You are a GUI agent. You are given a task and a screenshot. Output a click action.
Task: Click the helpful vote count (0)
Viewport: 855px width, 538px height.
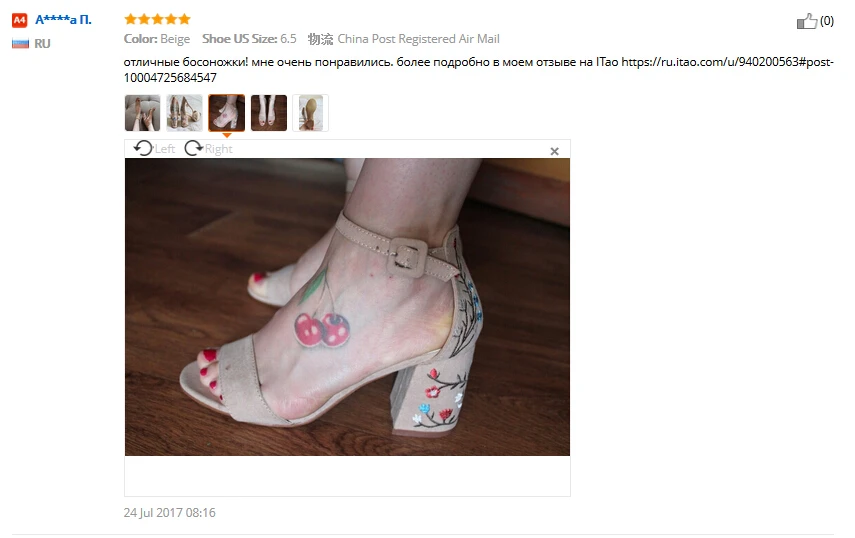tap(827, 21)
